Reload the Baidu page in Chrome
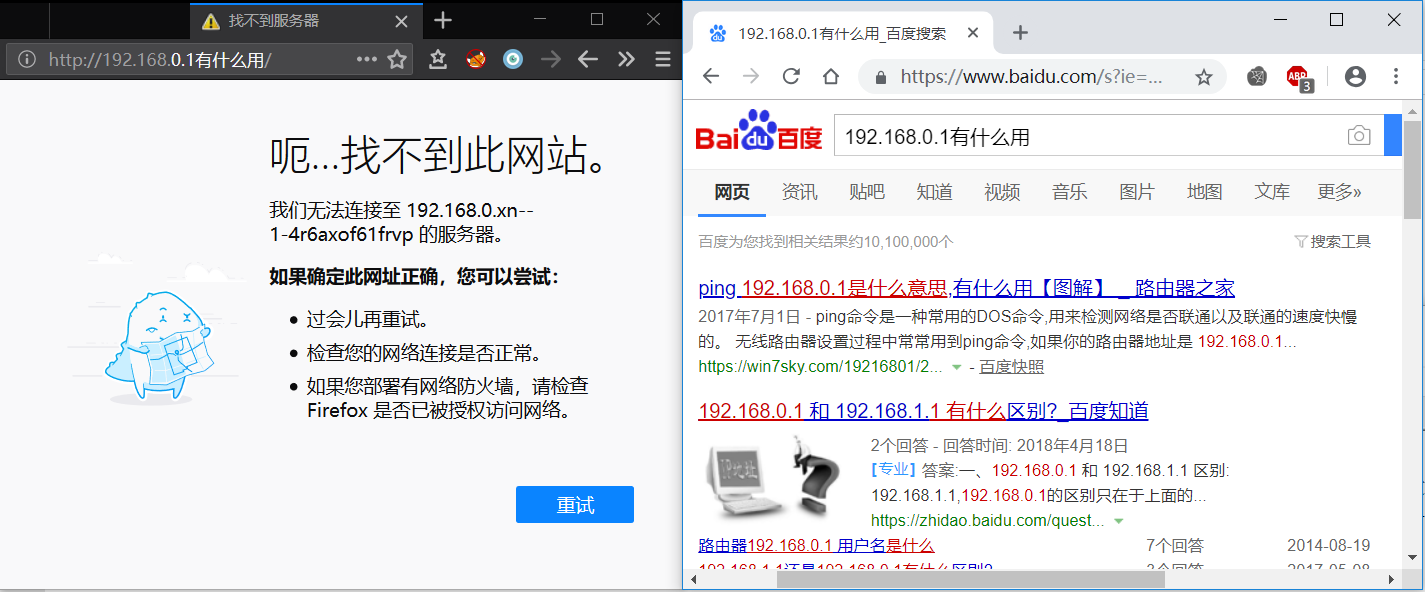This screenshot has width=1425, height=592. tap(791, 77)
